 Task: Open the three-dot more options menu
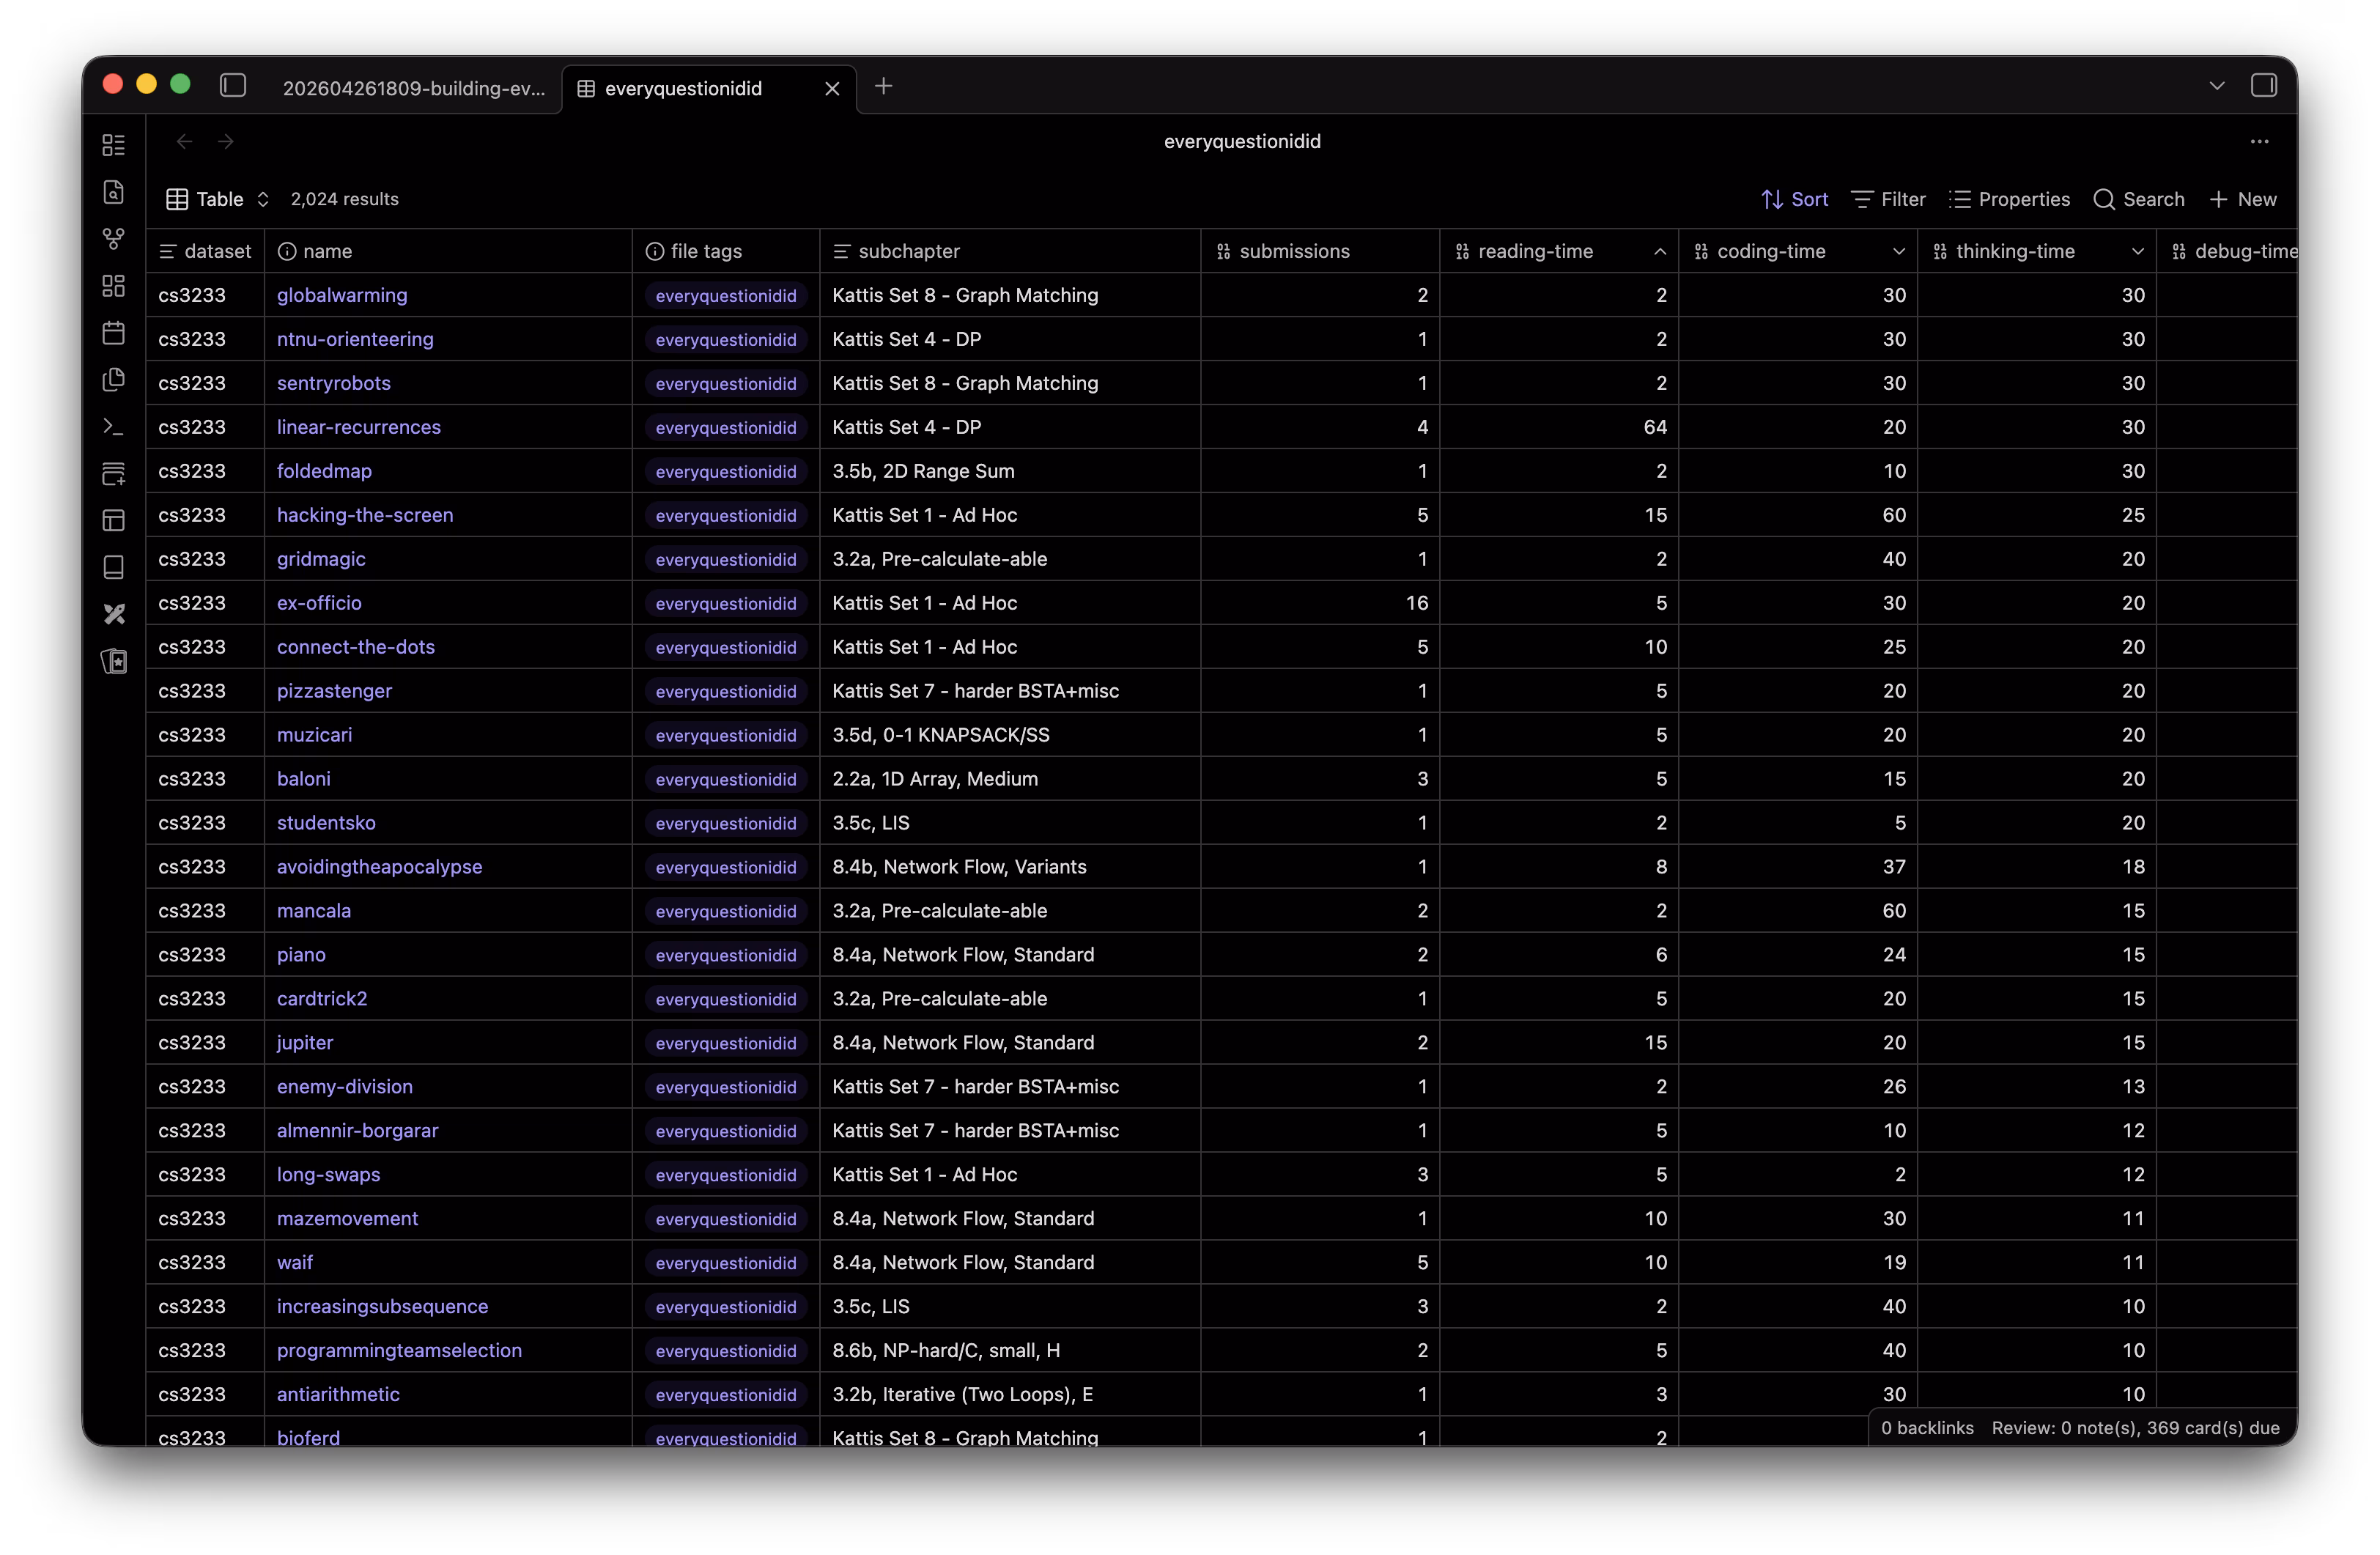point(2259,142)
